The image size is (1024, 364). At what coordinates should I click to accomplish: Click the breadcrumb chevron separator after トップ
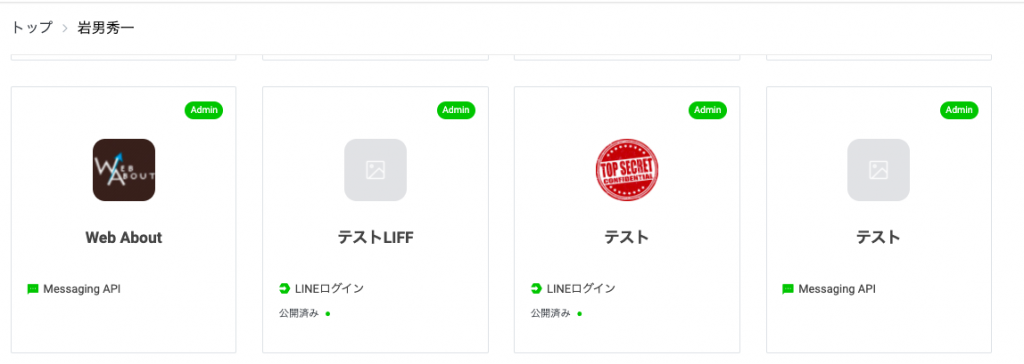pos(65,29)
